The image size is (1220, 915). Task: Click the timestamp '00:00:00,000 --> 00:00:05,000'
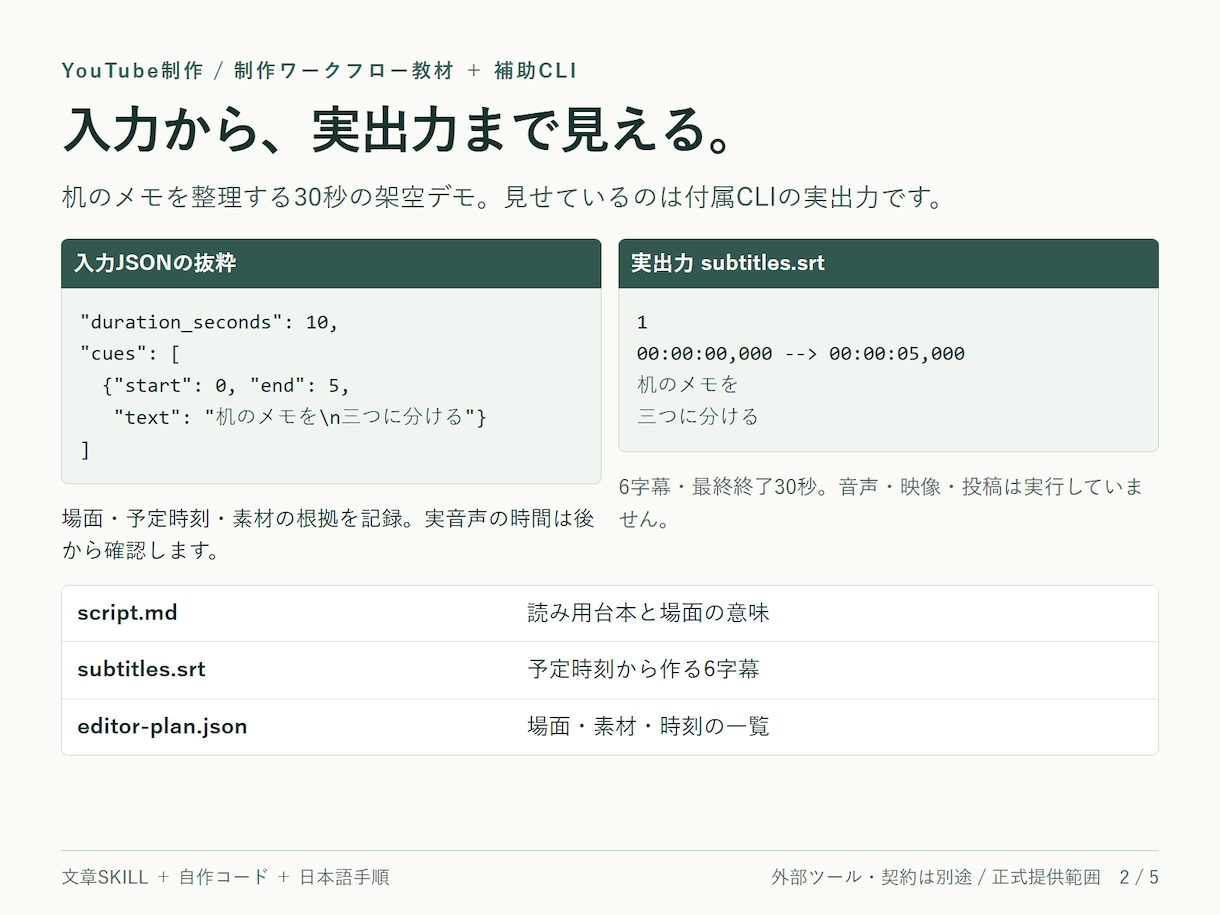[801, 354]
